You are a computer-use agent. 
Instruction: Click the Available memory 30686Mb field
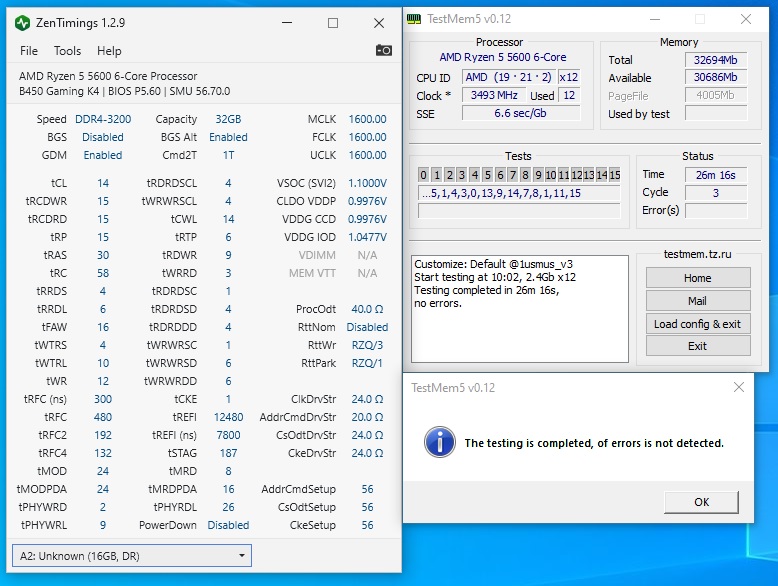tap(715, 77)
